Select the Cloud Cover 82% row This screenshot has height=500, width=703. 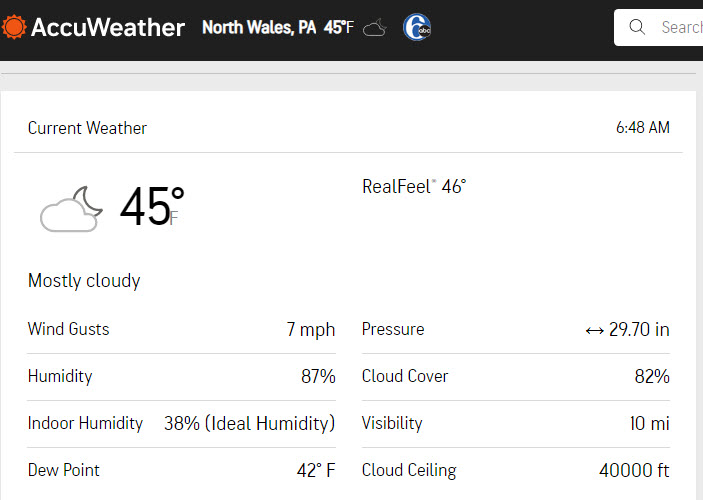pos(516,377)
